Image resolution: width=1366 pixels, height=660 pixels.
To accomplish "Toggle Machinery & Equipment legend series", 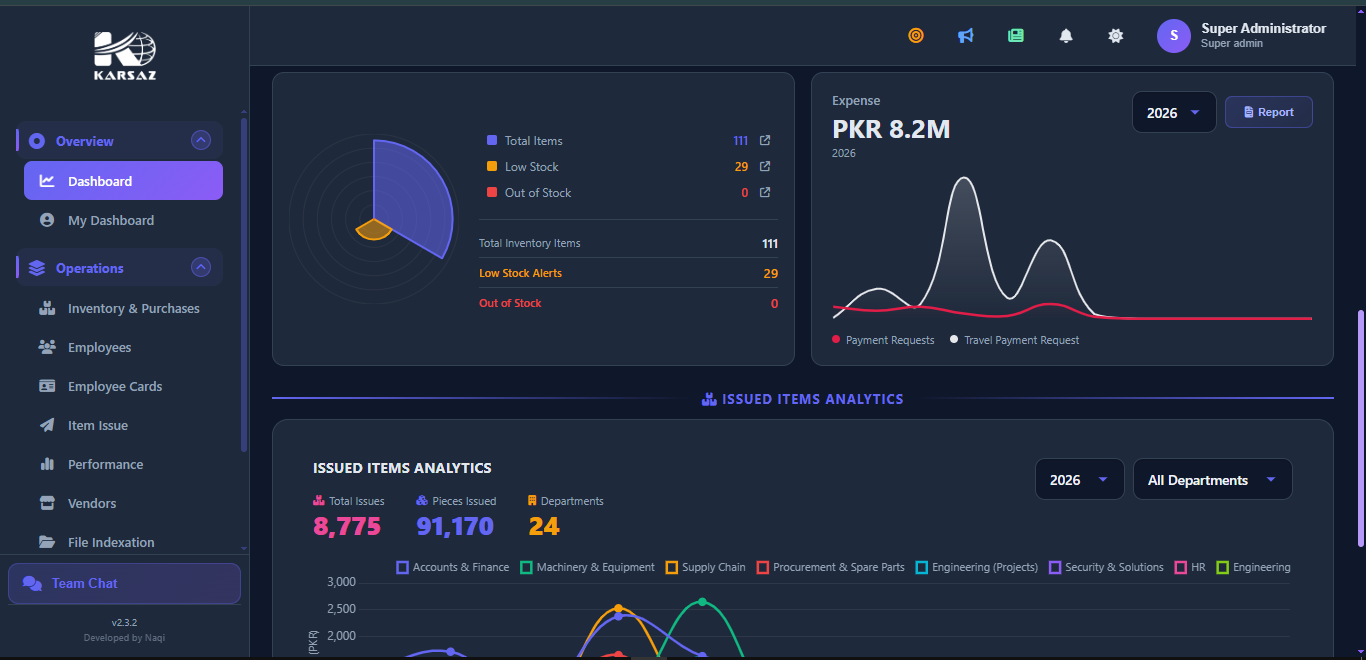I will (587, 567).
